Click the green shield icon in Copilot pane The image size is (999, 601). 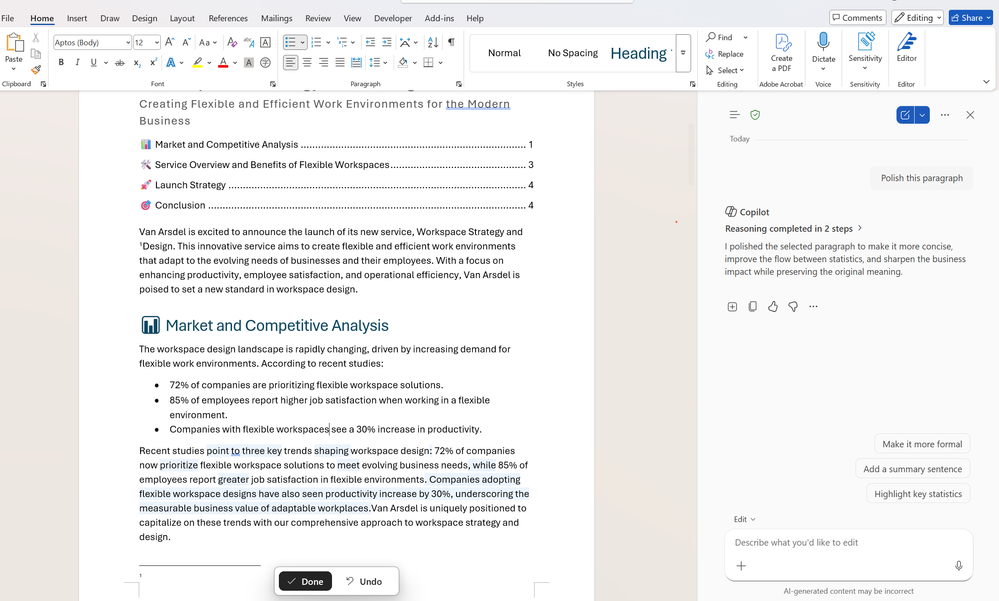pyautogui.click(x=755, y=115)
